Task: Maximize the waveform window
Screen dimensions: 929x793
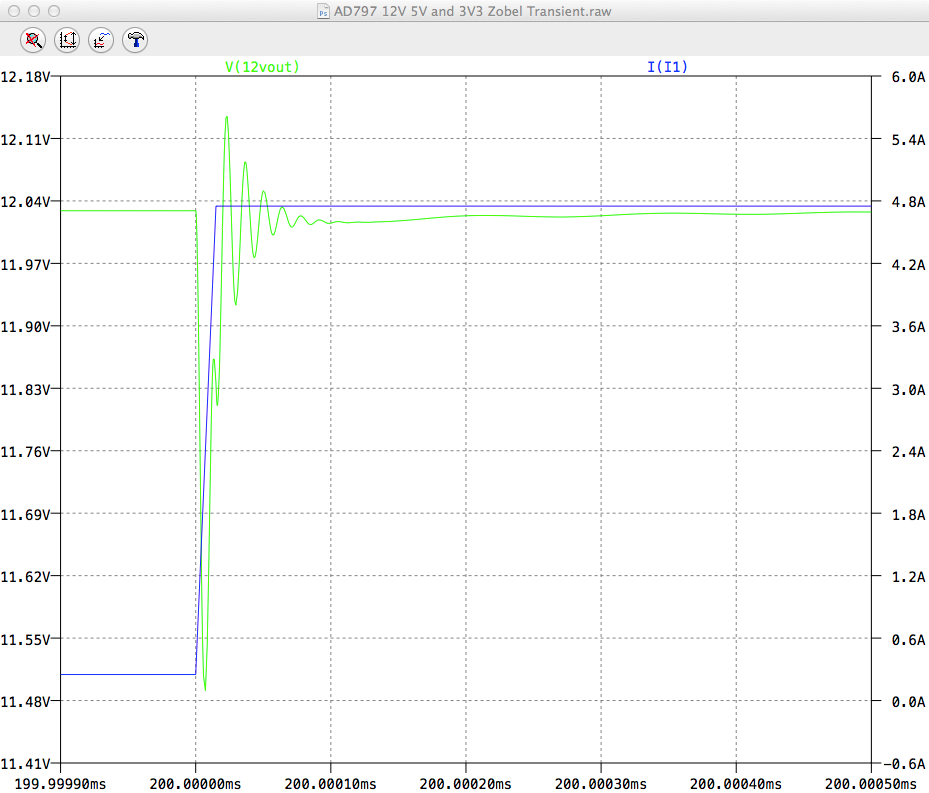Action: coord(54,11)
